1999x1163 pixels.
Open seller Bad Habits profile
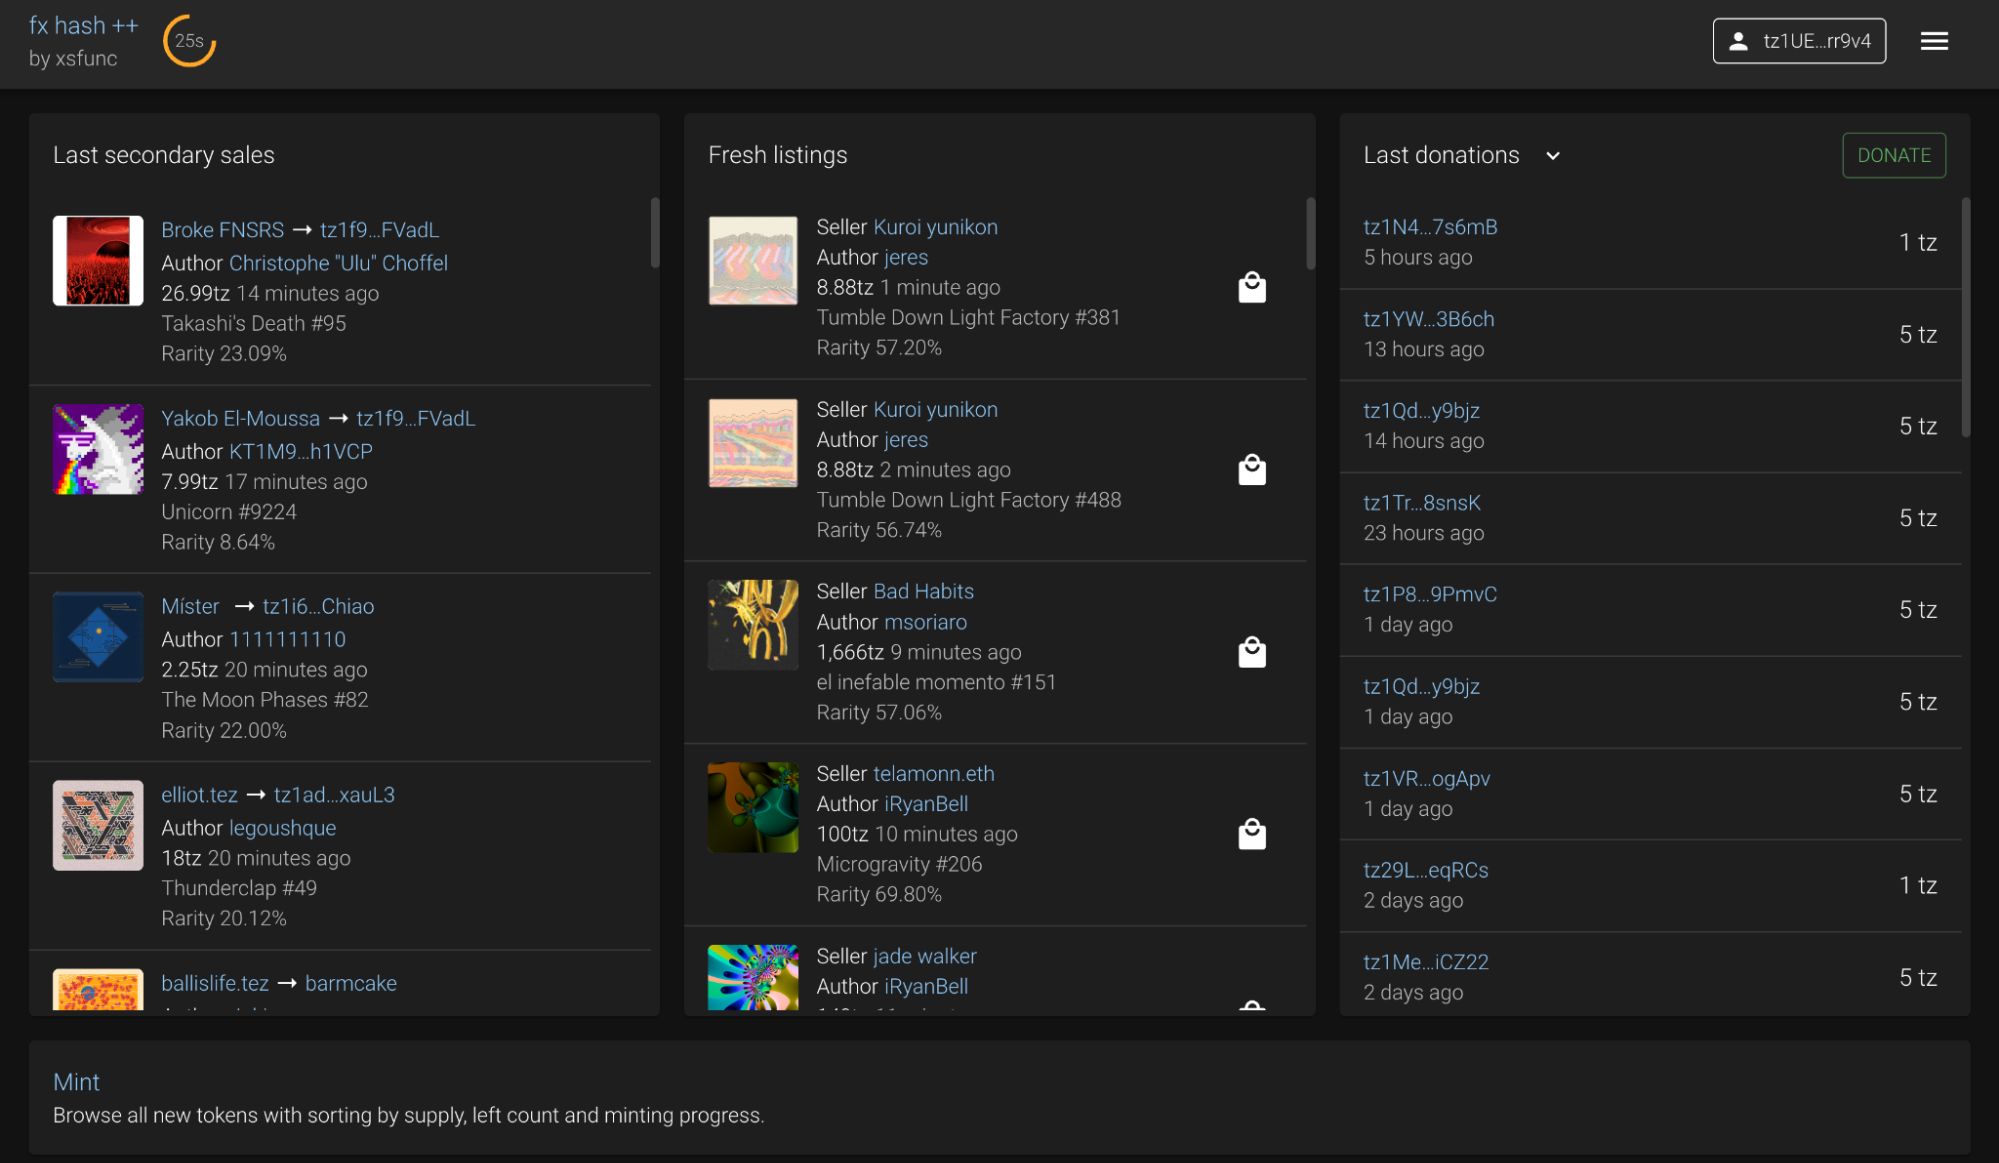tap(923, 591)
